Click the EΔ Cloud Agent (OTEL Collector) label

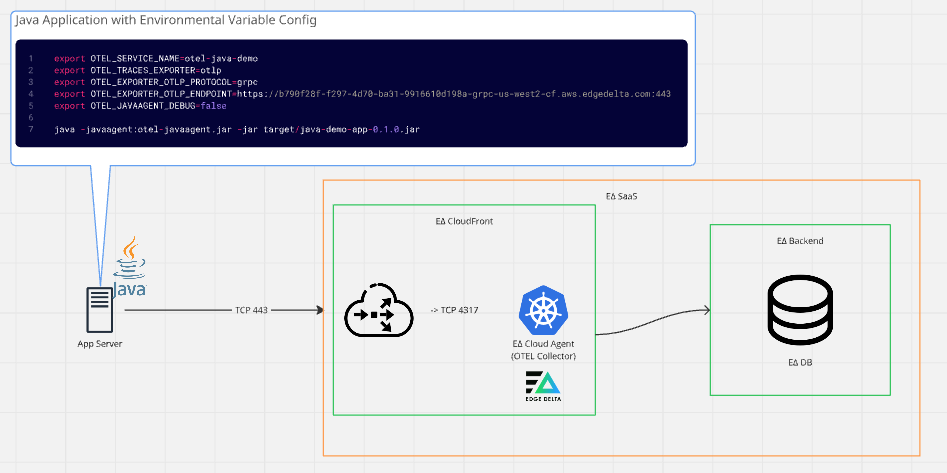coord(543,350)
